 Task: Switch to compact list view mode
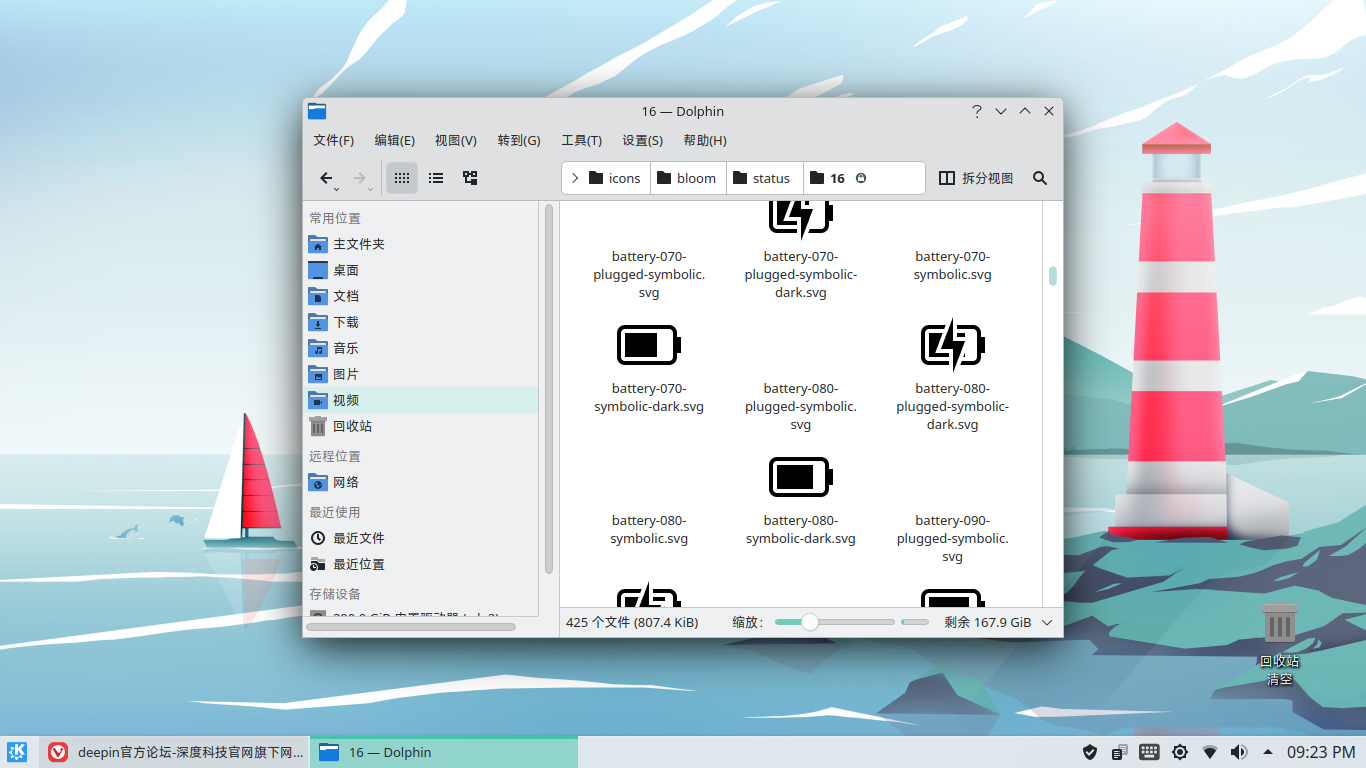tap(436, 178)
